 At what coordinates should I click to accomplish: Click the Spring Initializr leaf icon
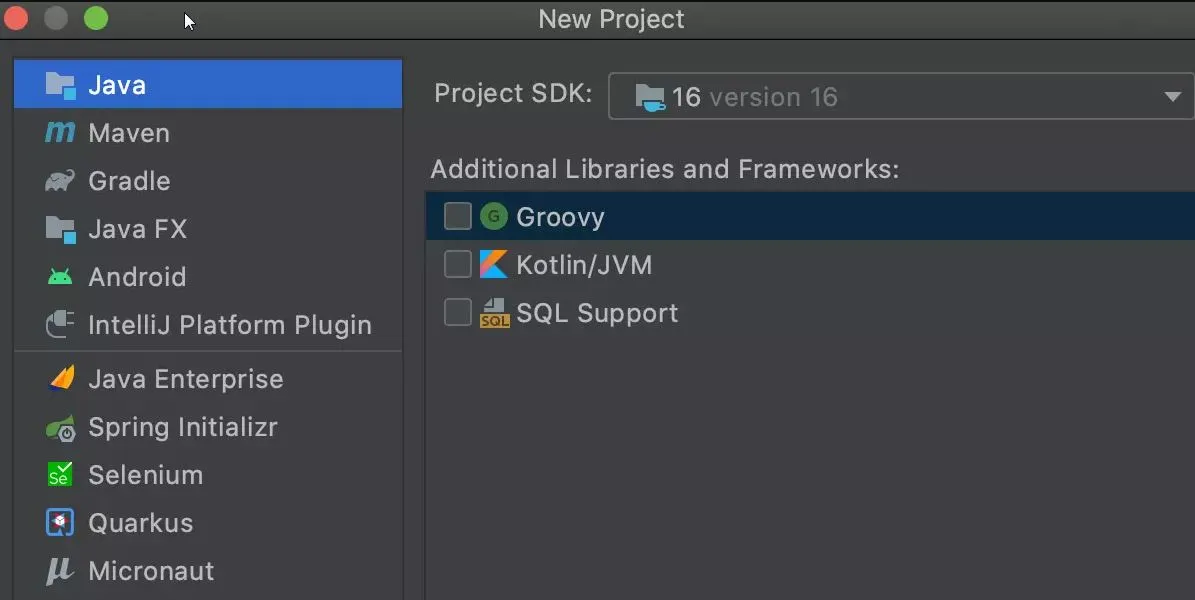[x=59, y=427]
